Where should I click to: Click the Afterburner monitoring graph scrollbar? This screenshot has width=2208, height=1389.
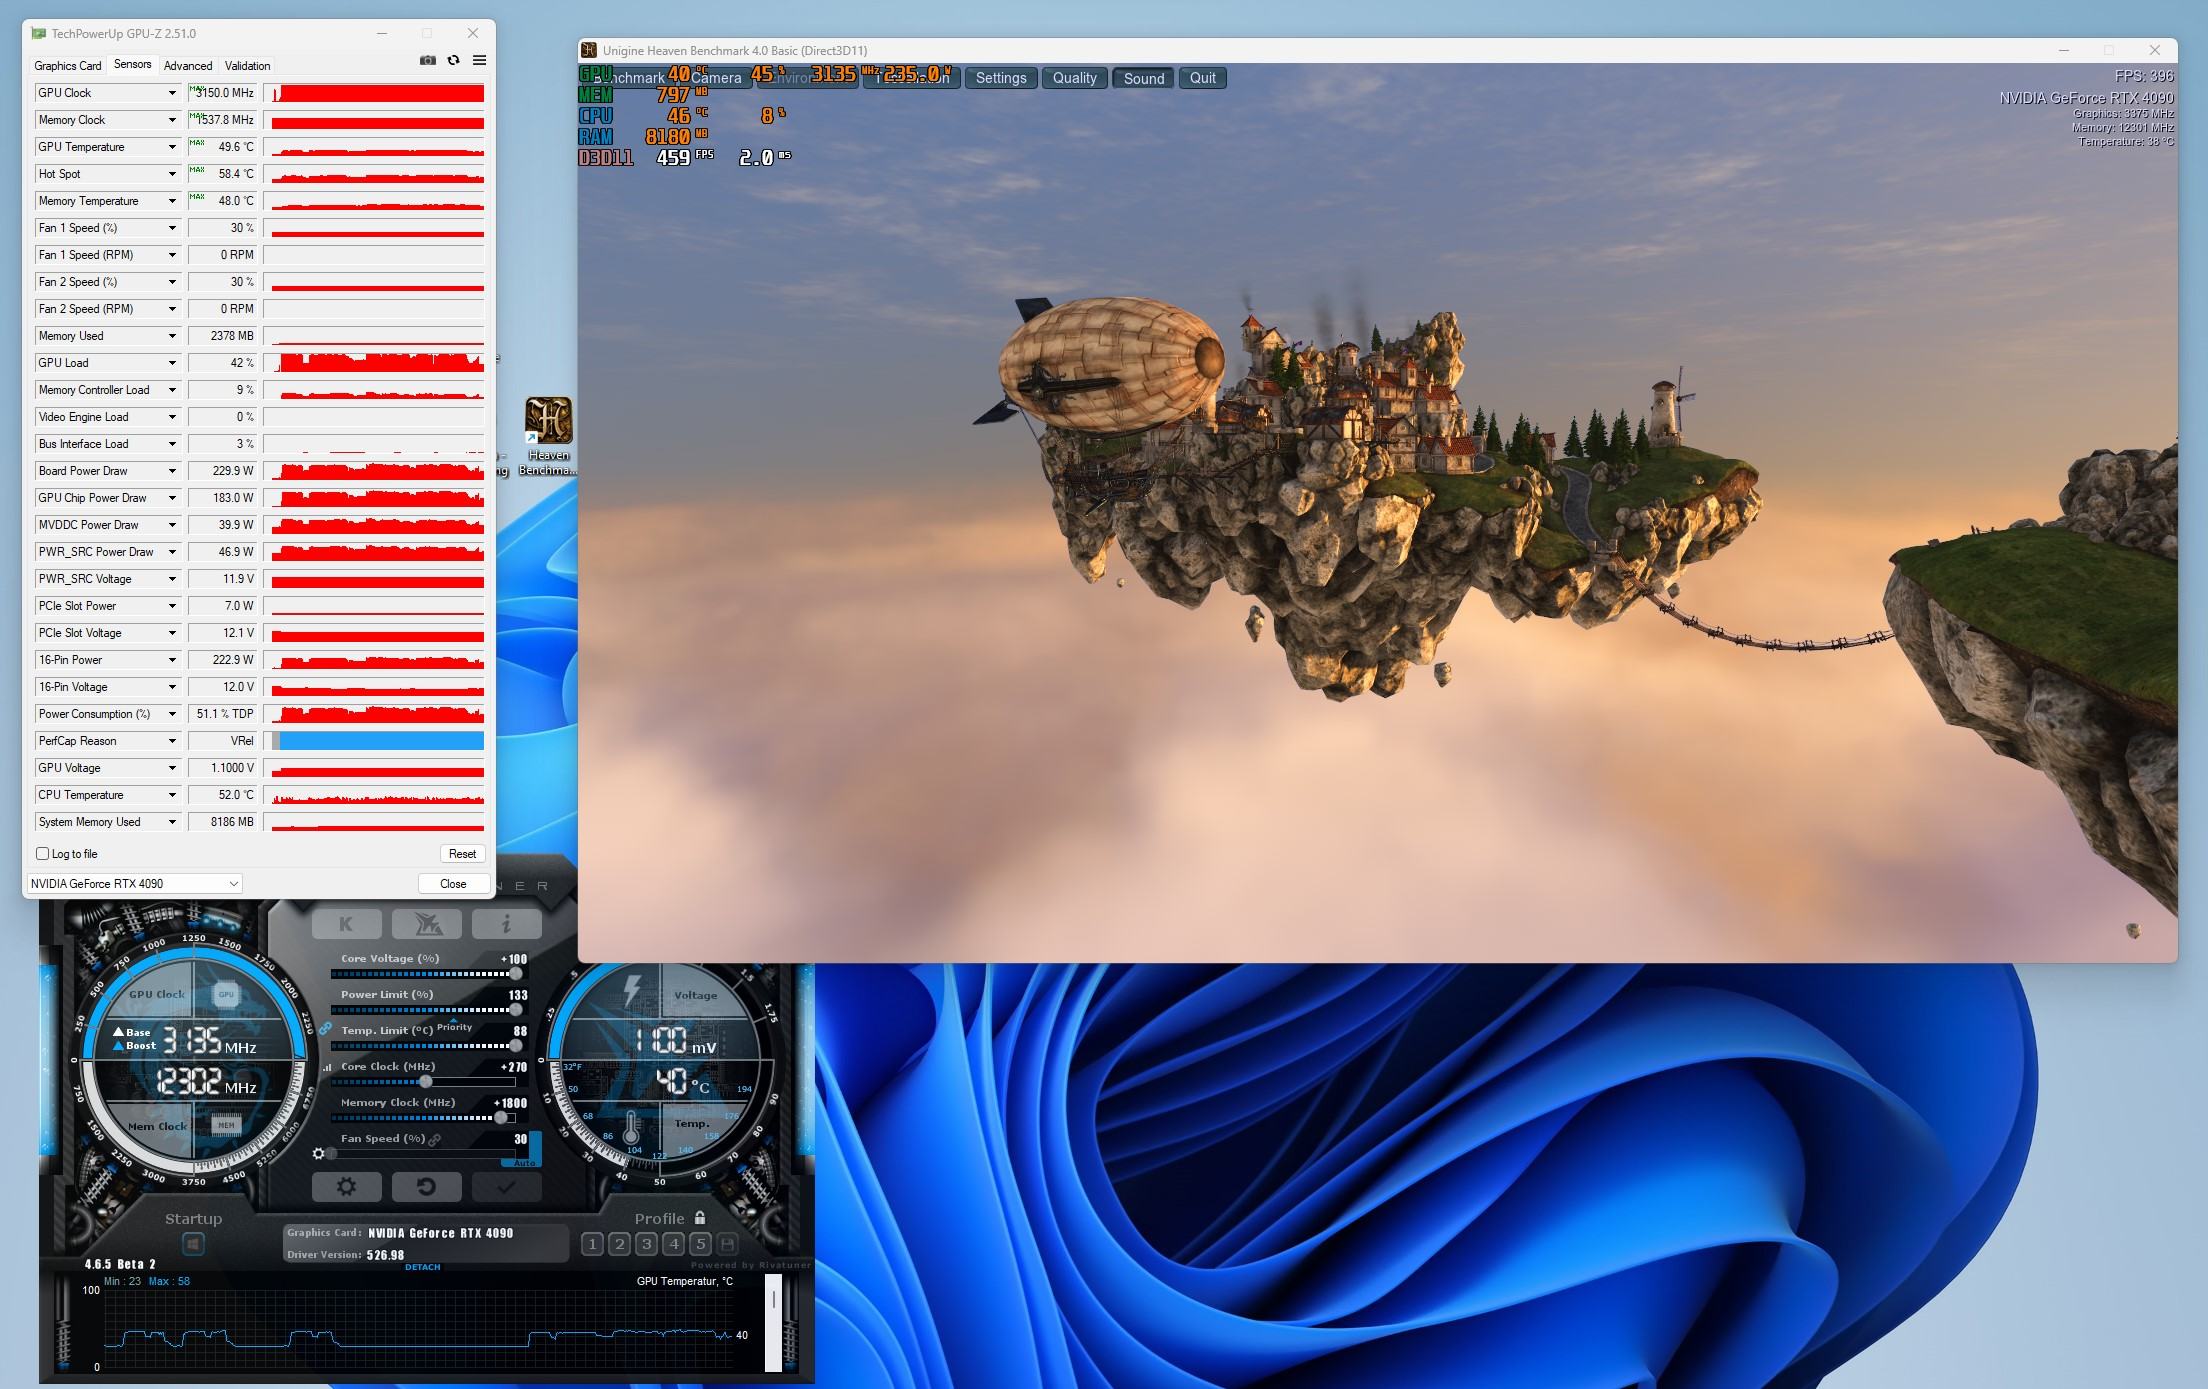pyautogui.click(x=773, y=1323)
